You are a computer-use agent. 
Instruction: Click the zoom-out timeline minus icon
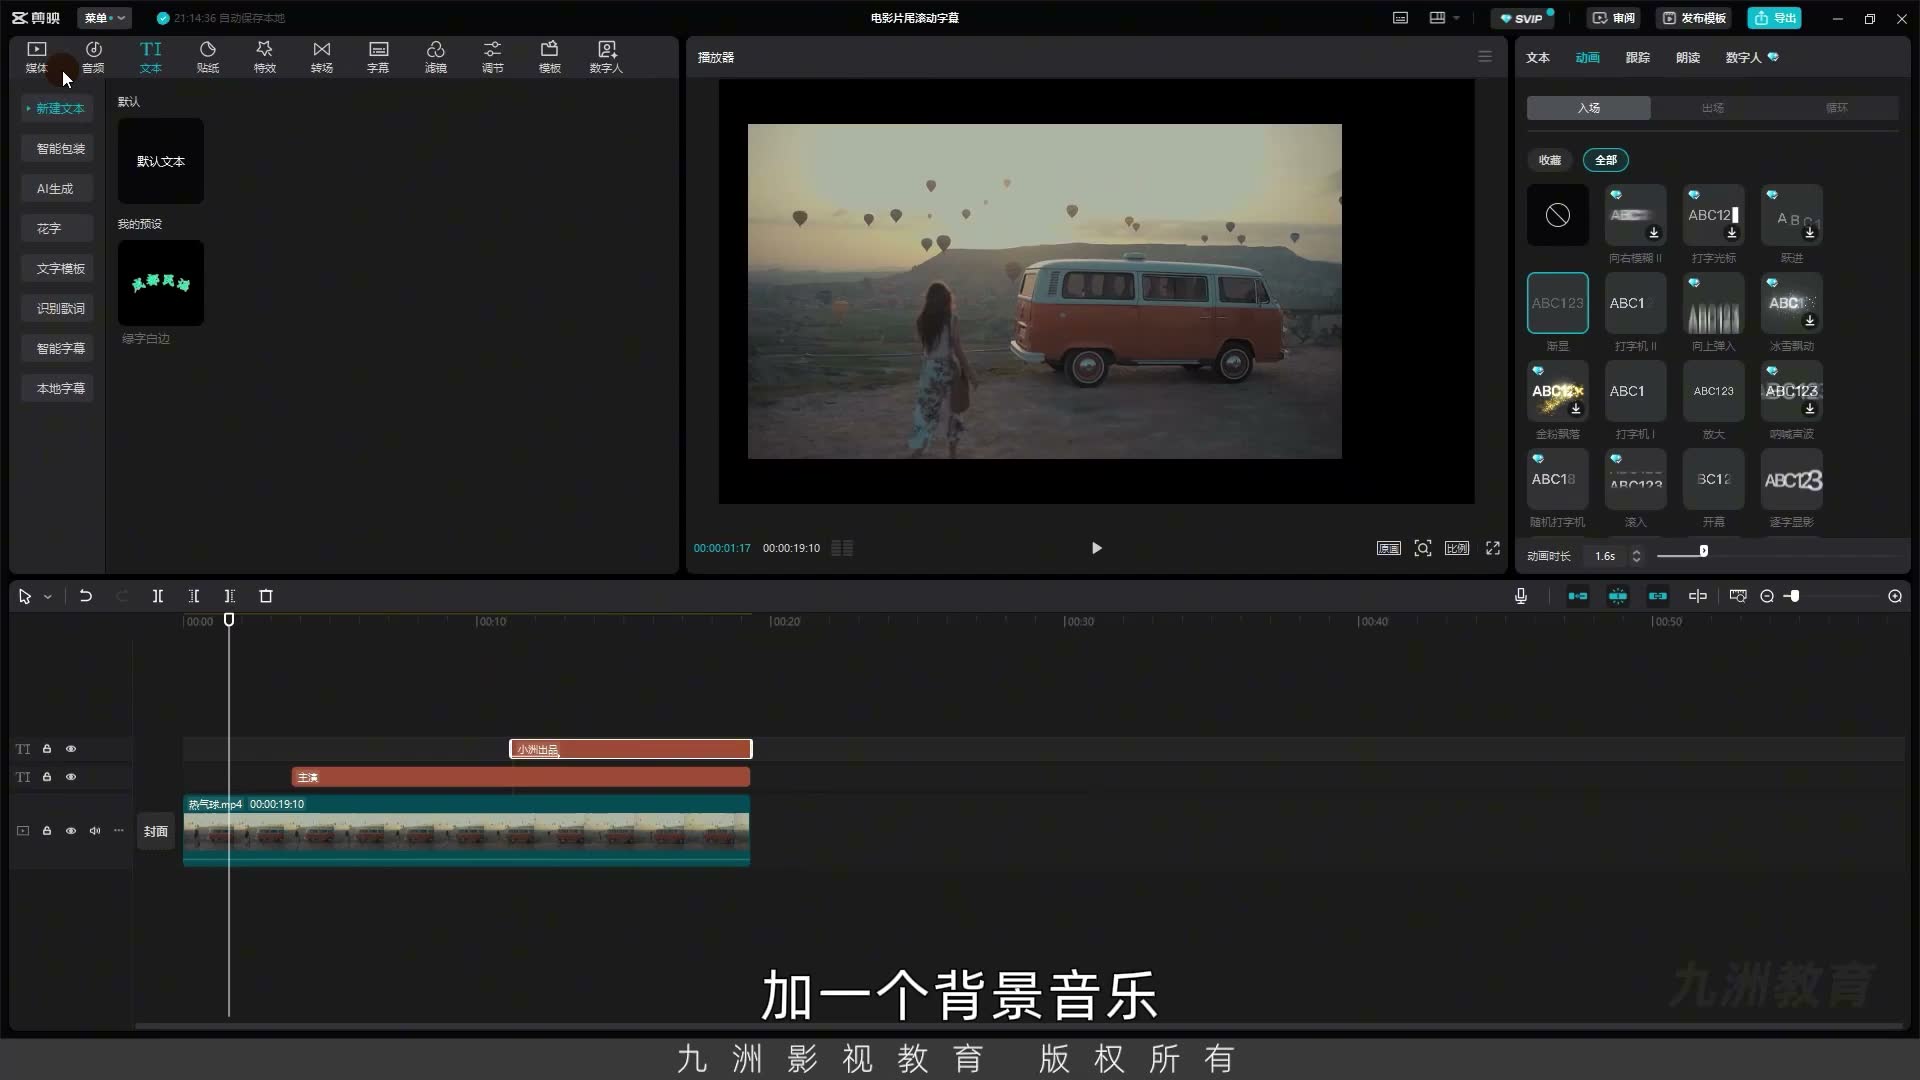(1767, 596)
